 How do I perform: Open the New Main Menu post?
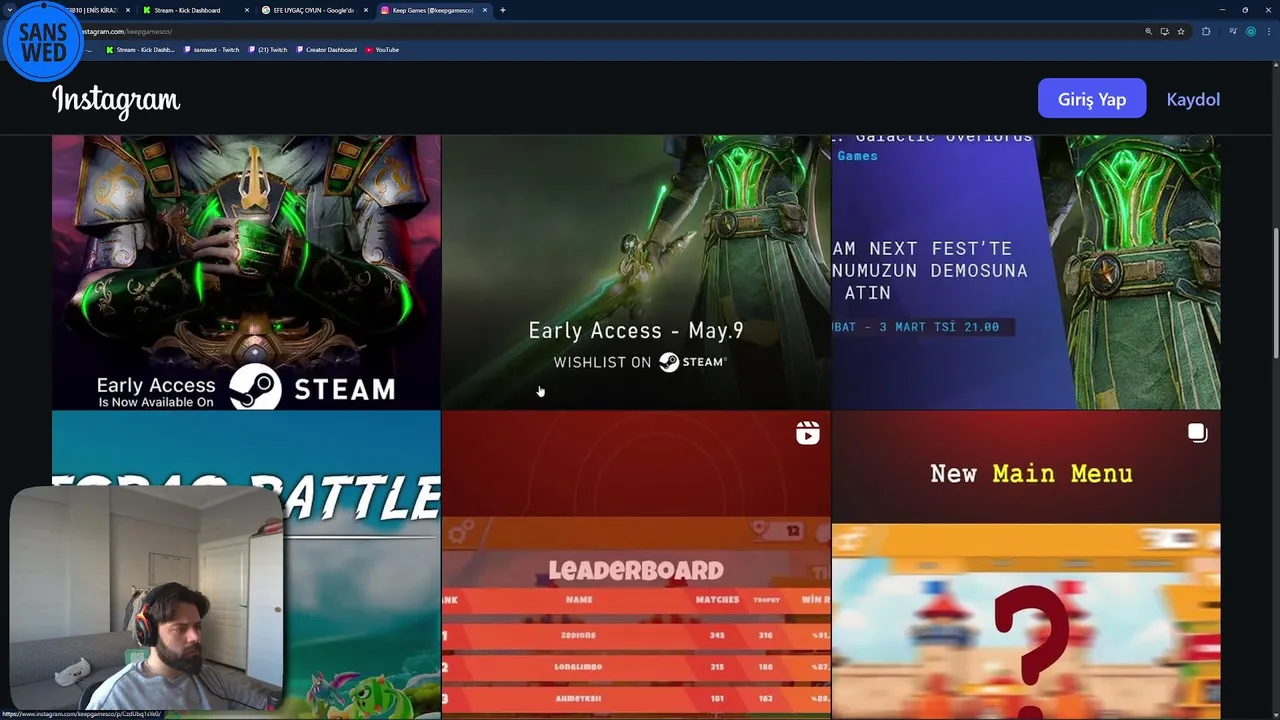coord(1026,565)
